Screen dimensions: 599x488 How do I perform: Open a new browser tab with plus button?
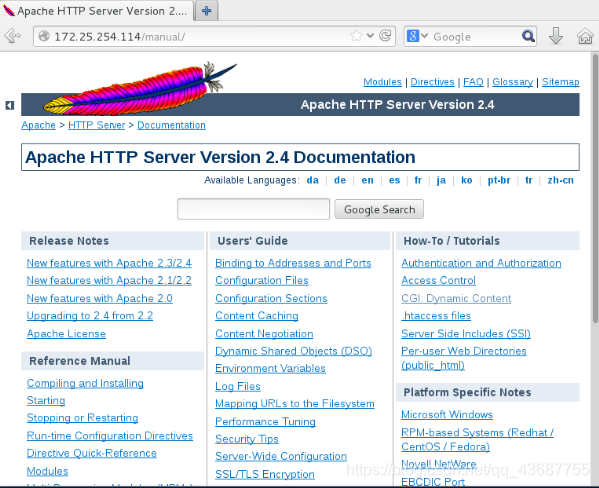pos(206,11)
